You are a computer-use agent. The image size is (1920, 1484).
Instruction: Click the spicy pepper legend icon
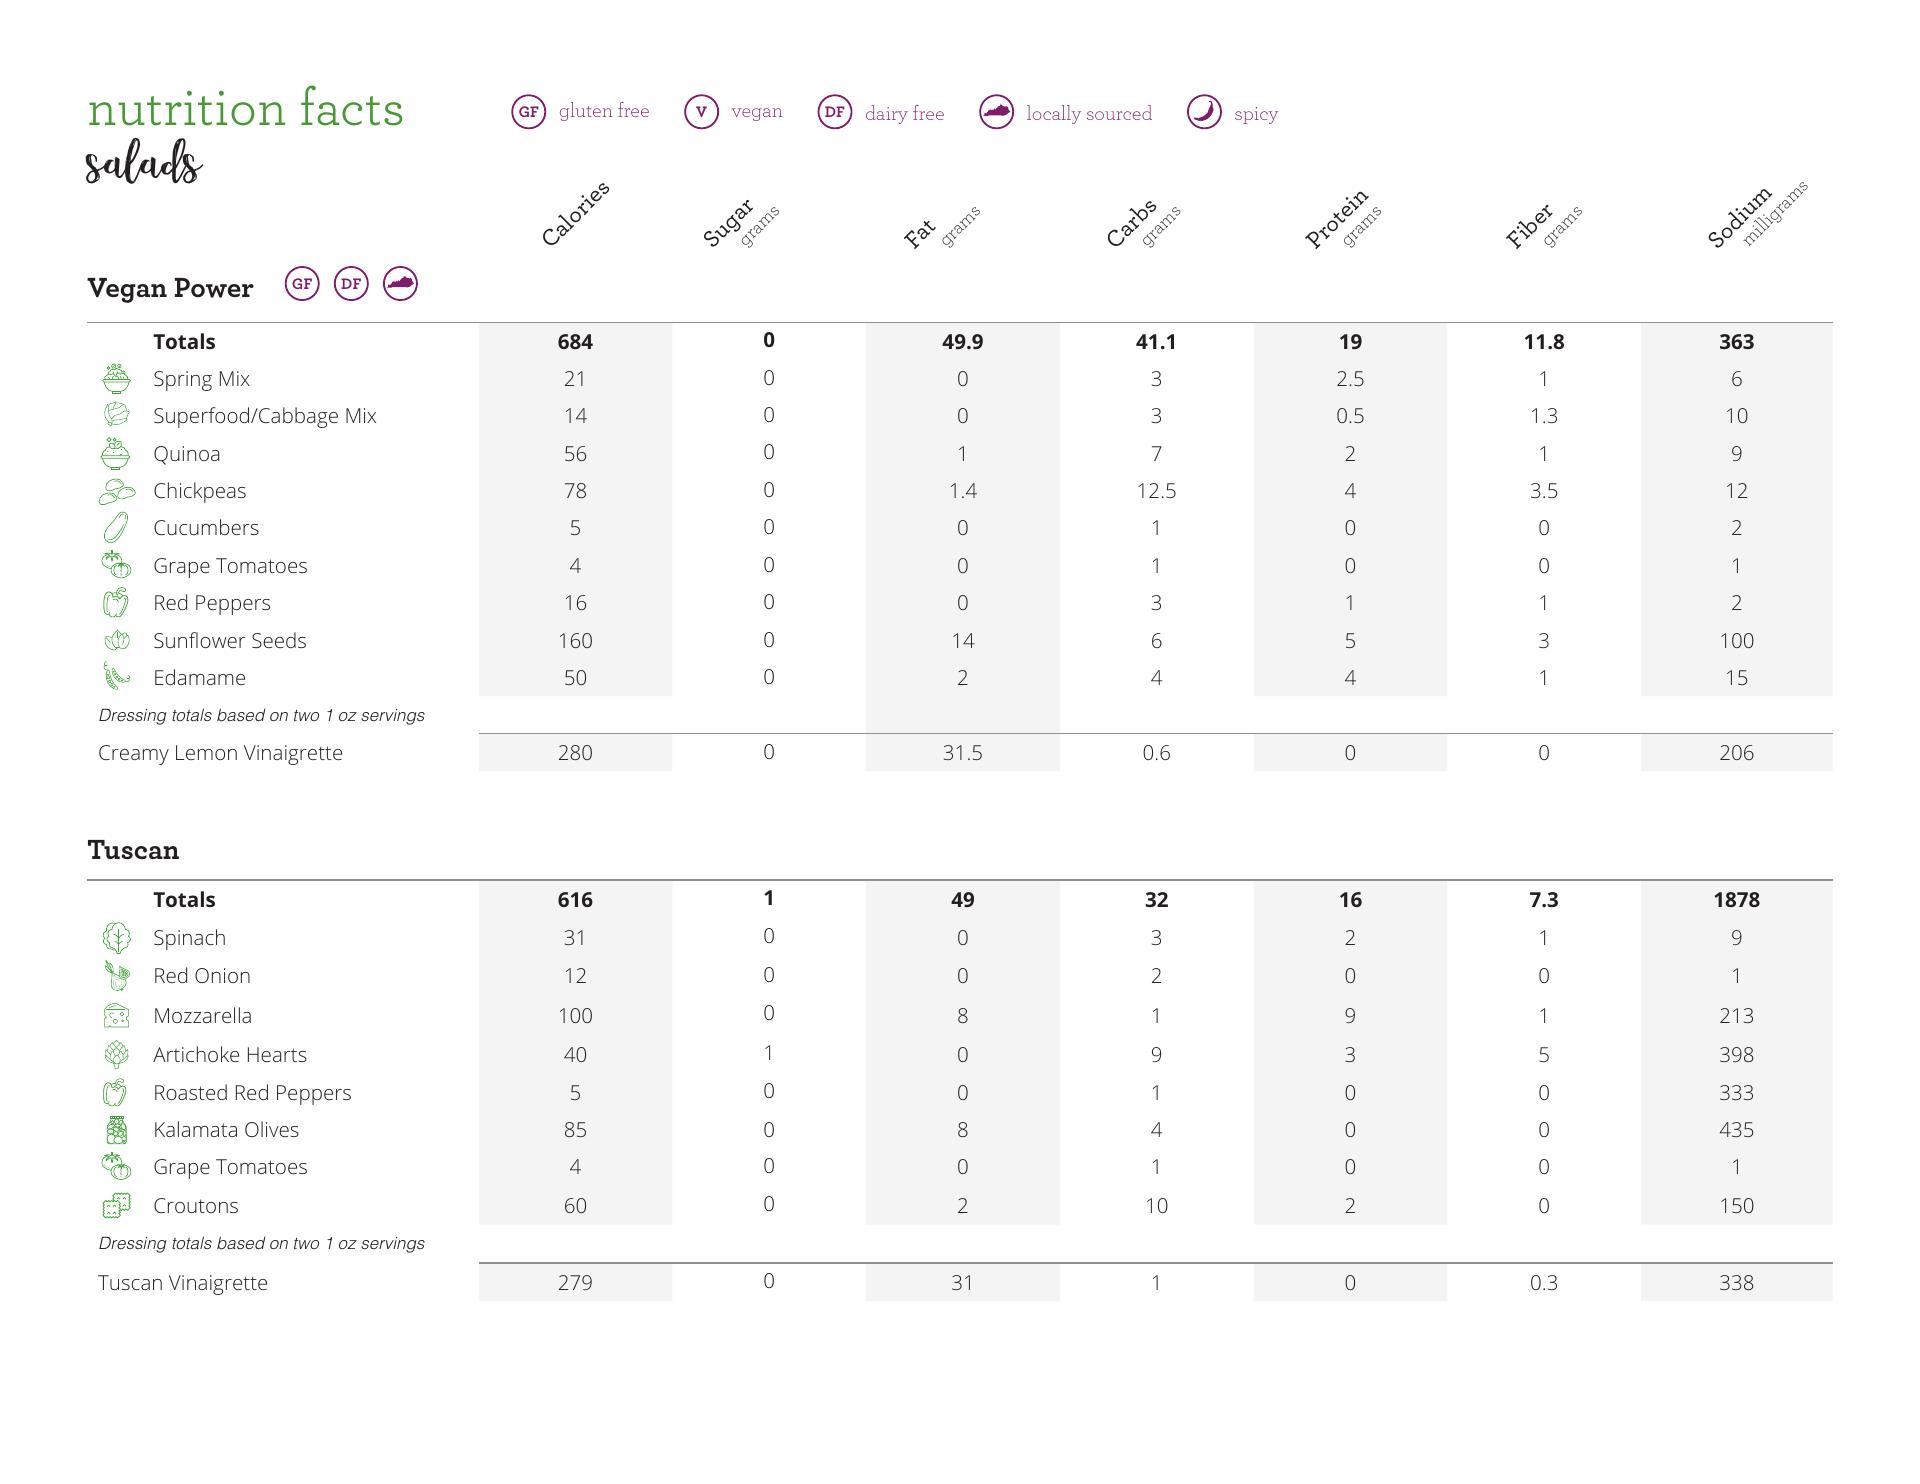(1204, 112)
